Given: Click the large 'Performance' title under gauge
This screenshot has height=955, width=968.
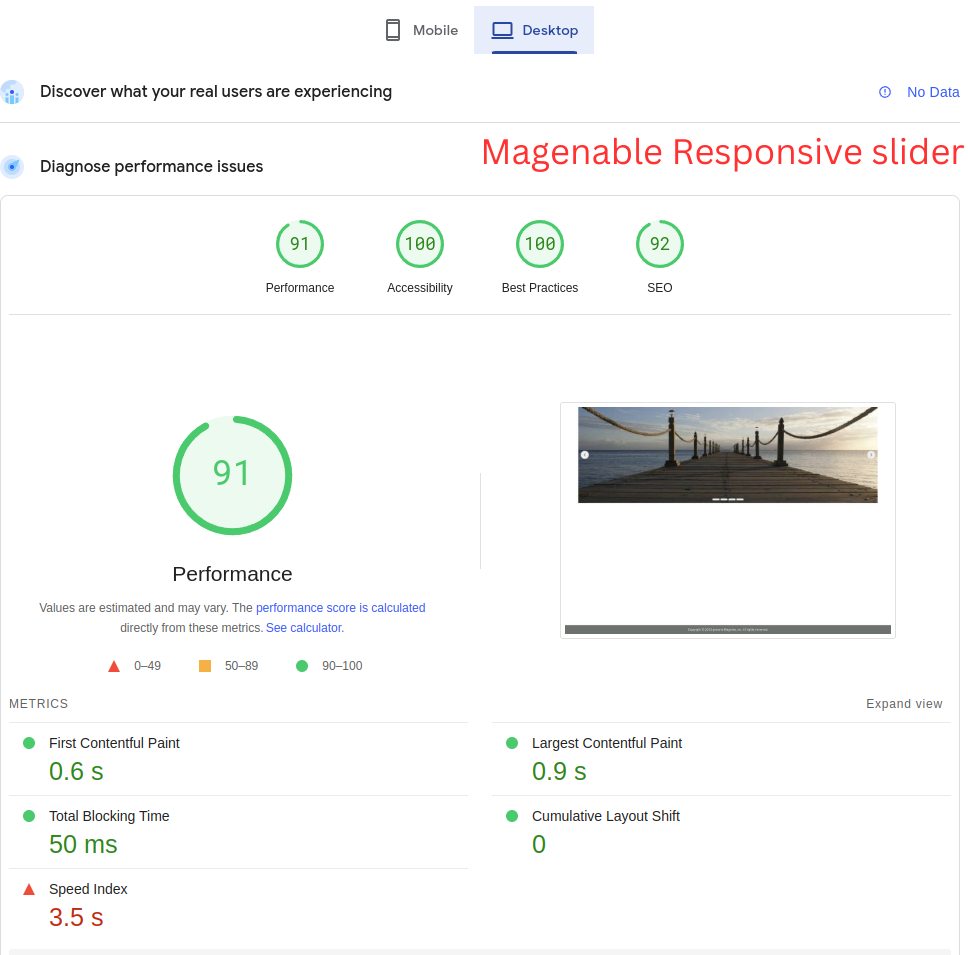Looking at the screenshot, I should [x=232, y=573].
